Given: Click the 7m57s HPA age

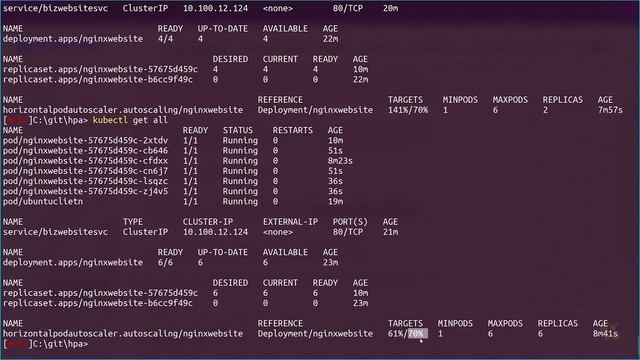Looking at the screenshot, I should 610,110.
